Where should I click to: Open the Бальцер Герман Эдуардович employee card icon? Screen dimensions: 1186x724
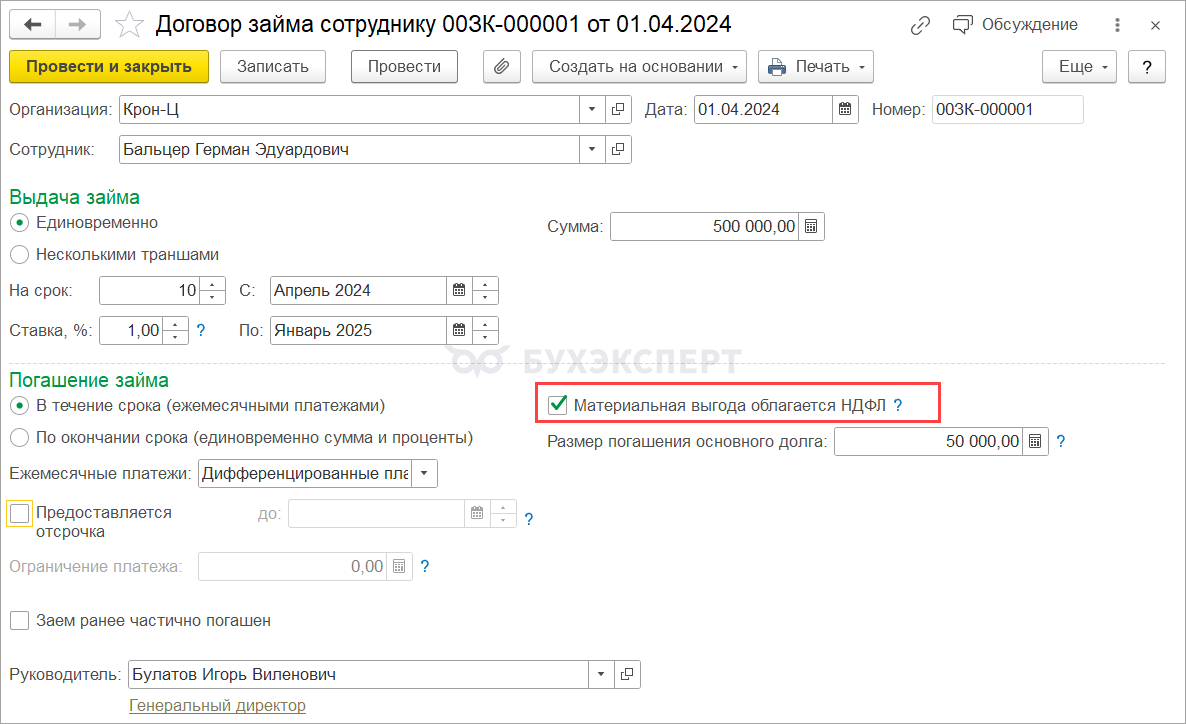(618, 150)
